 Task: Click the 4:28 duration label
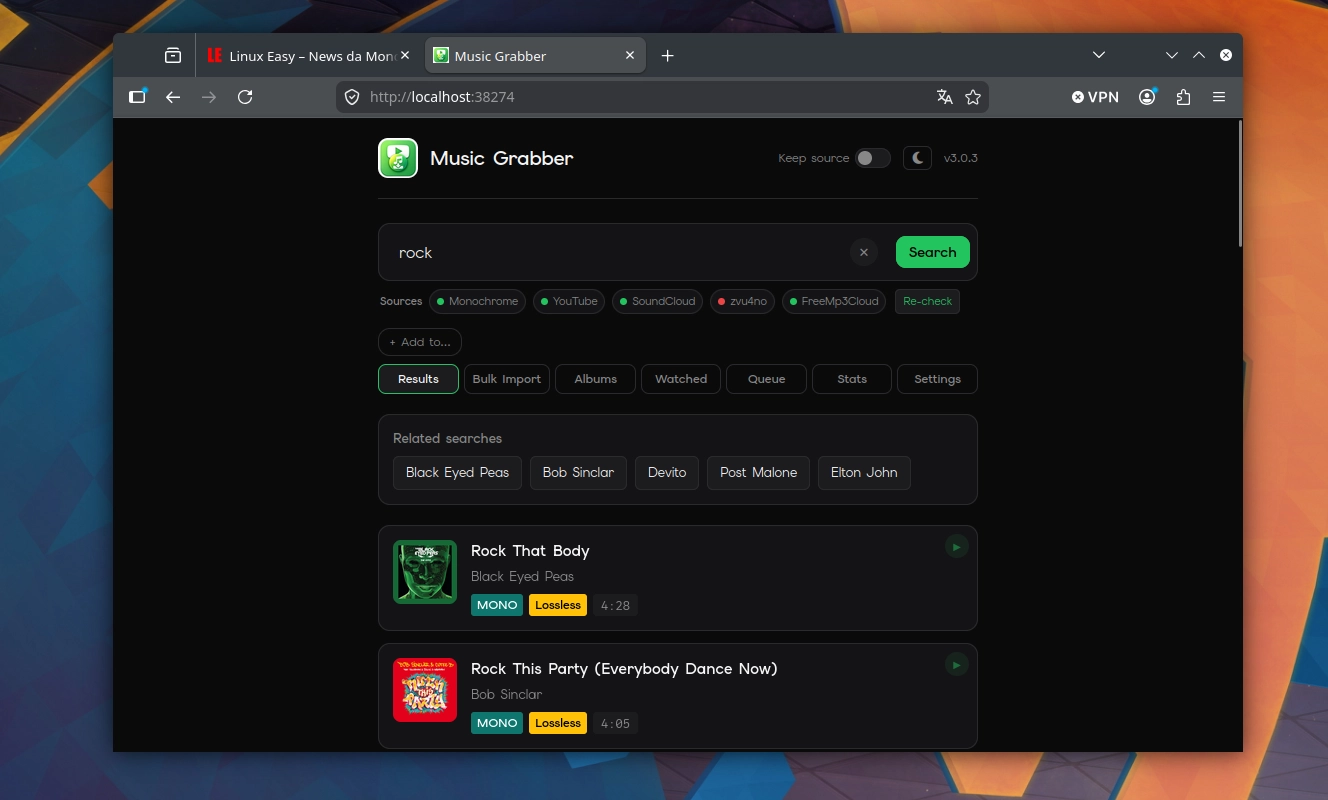coord(615,605)
